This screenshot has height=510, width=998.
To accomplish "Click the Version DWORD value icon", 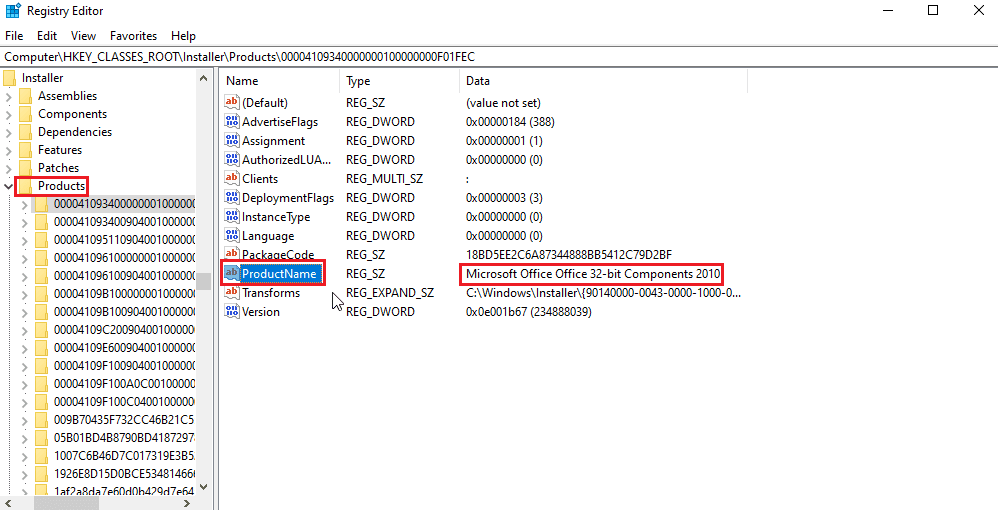I will [x=232, y=312].
